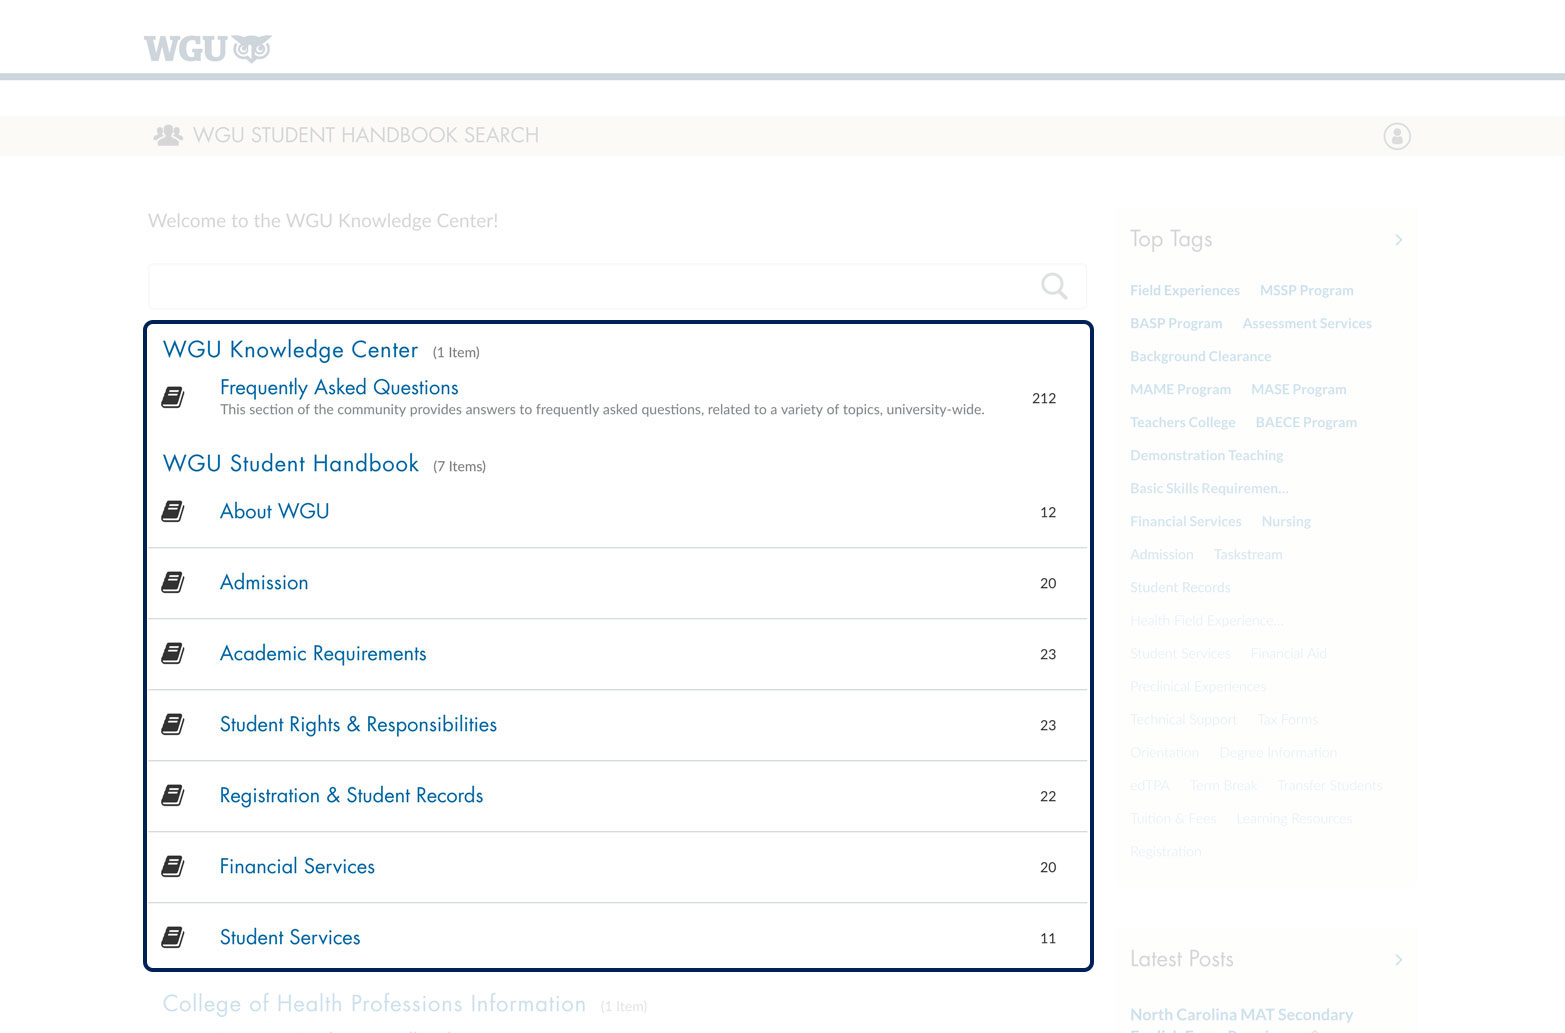
Task: Open the Top Tags heading
Action: 1171,239
